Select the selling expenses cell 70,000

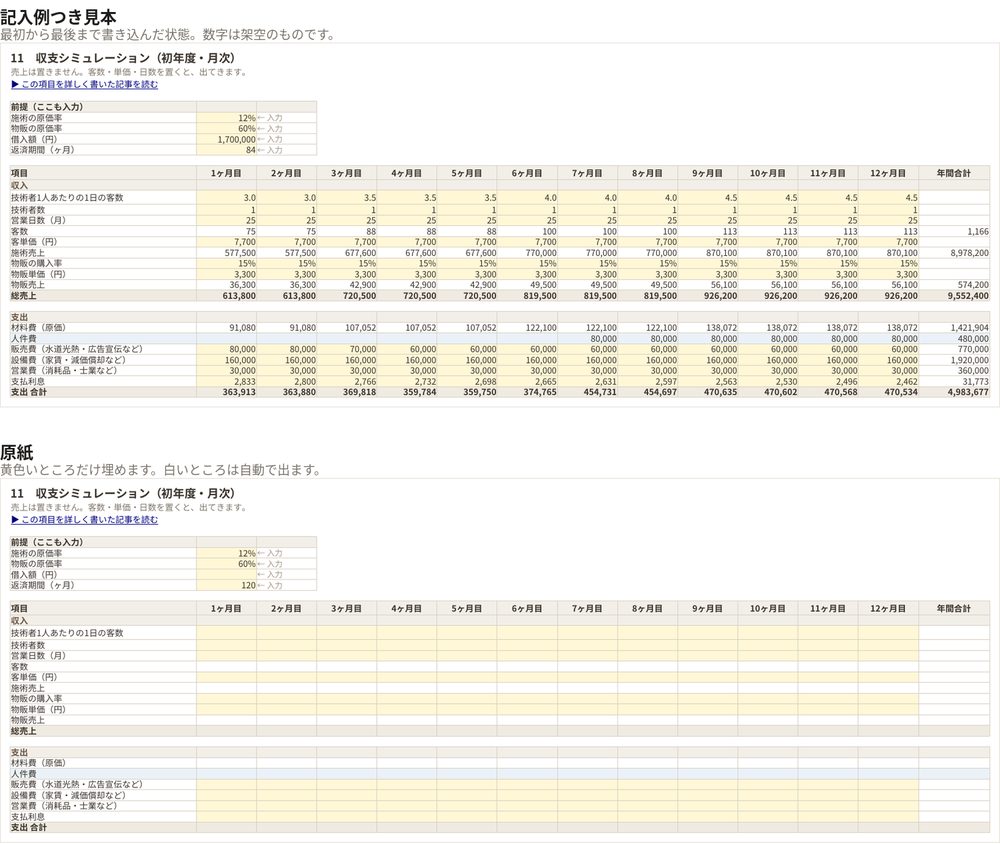[x=347, y=349]
